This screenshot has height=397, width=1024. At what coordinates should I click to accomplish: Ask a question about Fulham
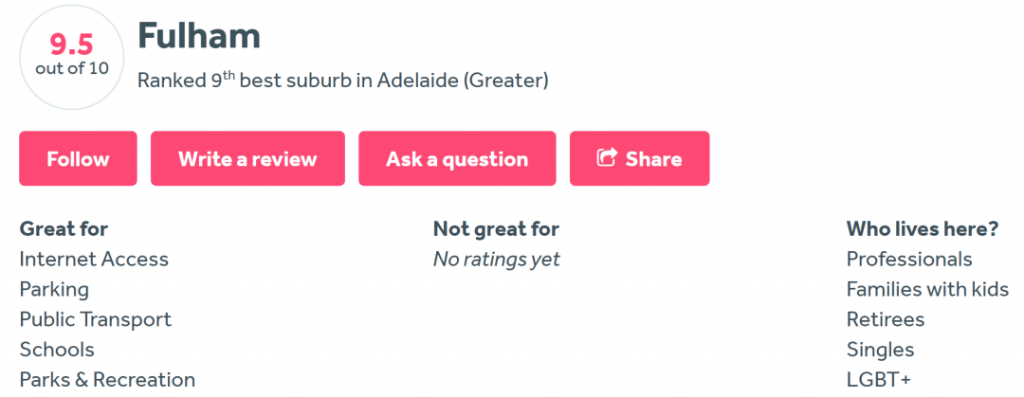click(457, 159)
